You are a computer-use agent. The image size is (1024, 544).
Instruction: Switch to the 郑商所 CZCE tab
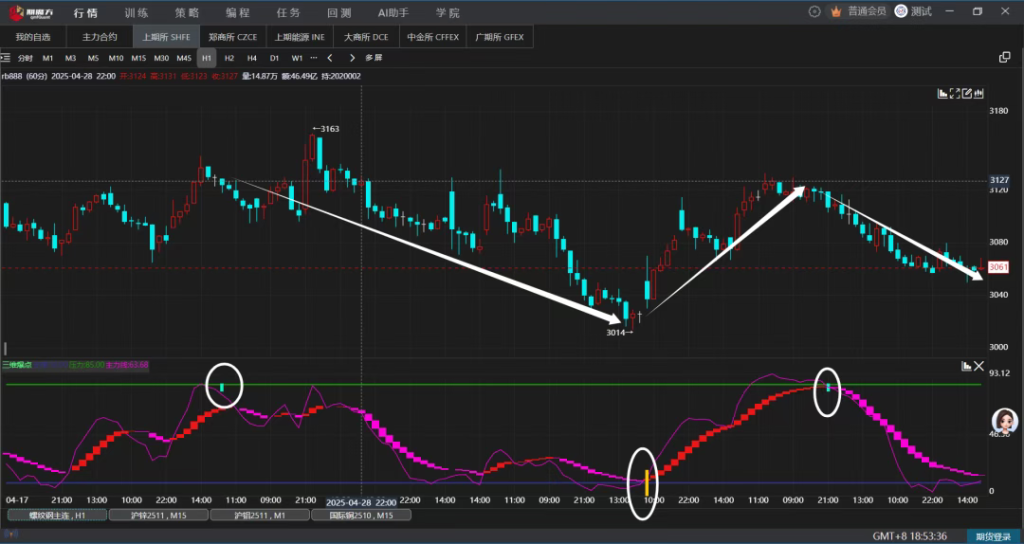click(x=232, y=37)
